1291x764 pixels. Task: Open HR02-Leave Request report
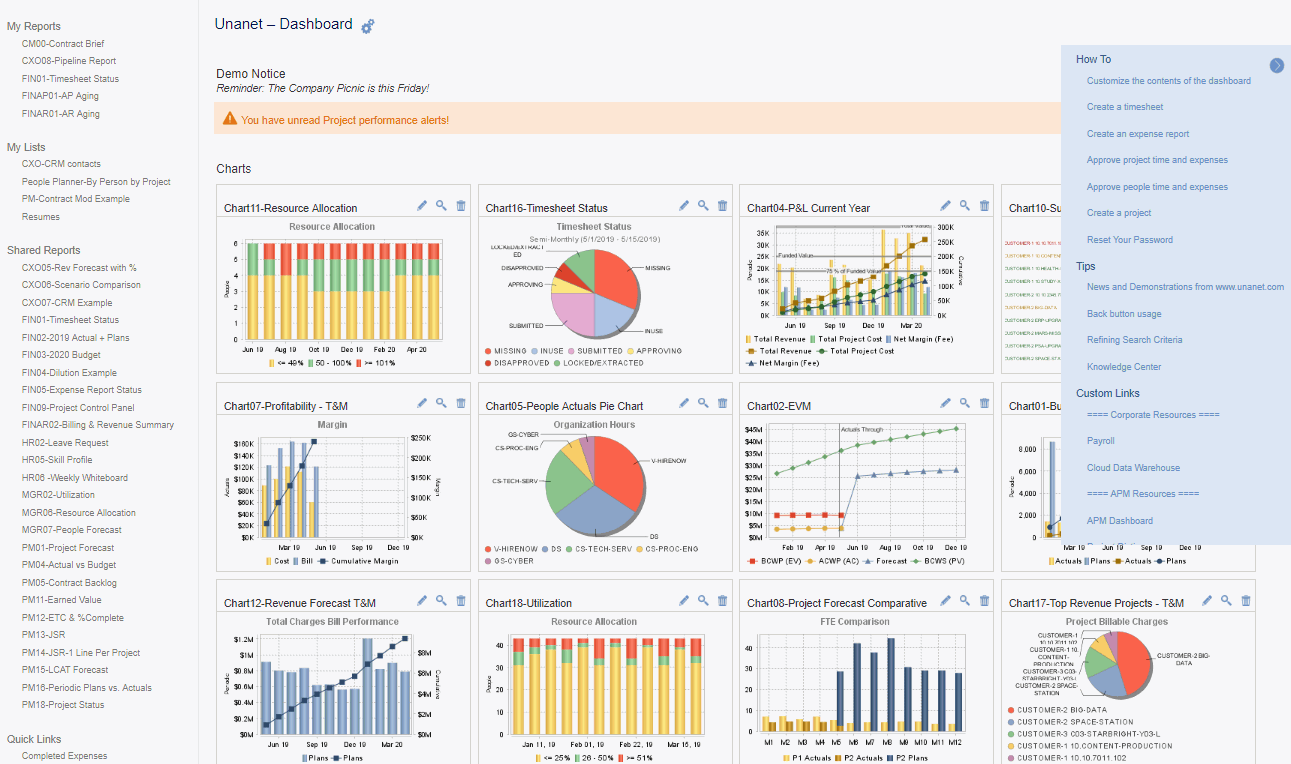click(x=65, y=443)
